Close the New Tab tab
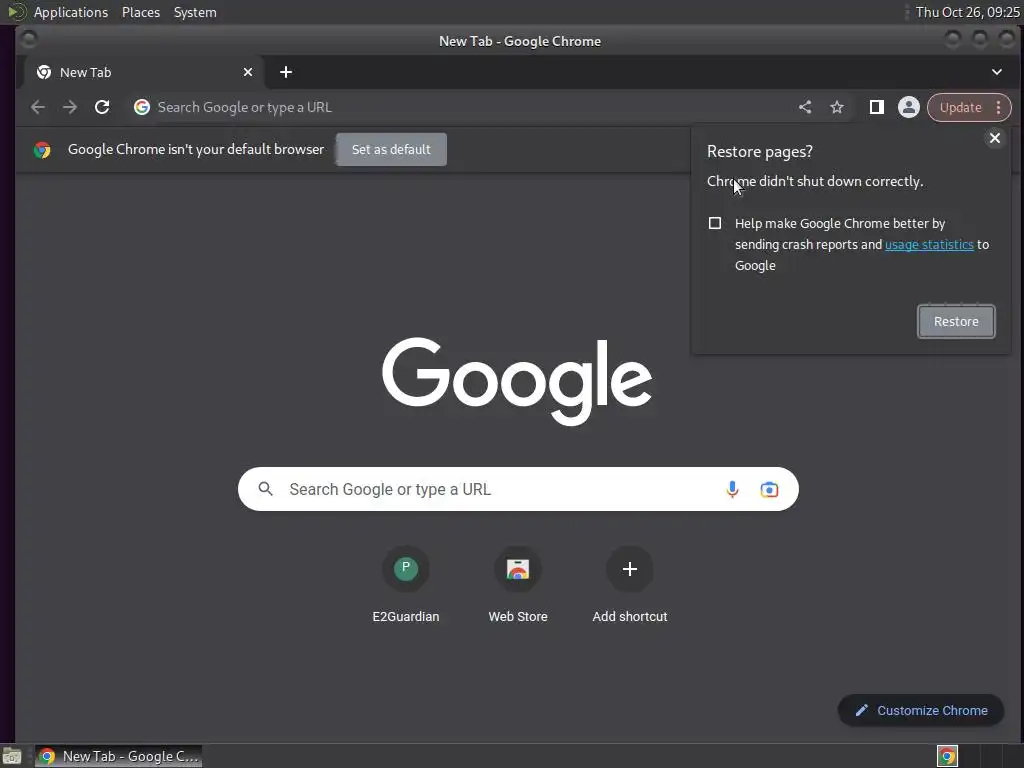Image resolution: width=1024 pixels, height=768 pixels. coord(248,72)
